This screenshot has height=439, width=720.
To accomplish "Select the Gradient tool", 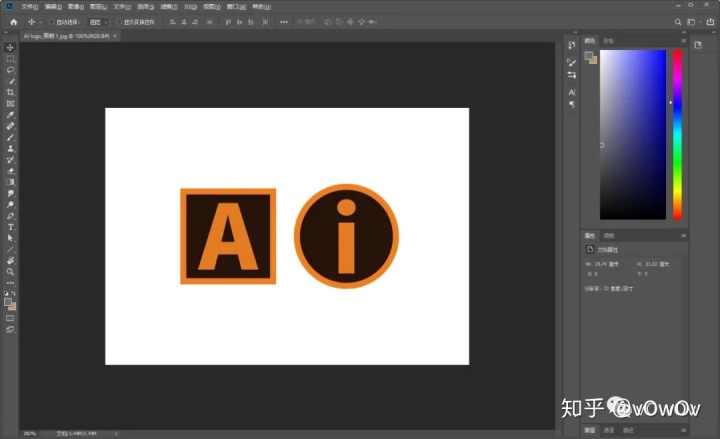I will (10, 182).
